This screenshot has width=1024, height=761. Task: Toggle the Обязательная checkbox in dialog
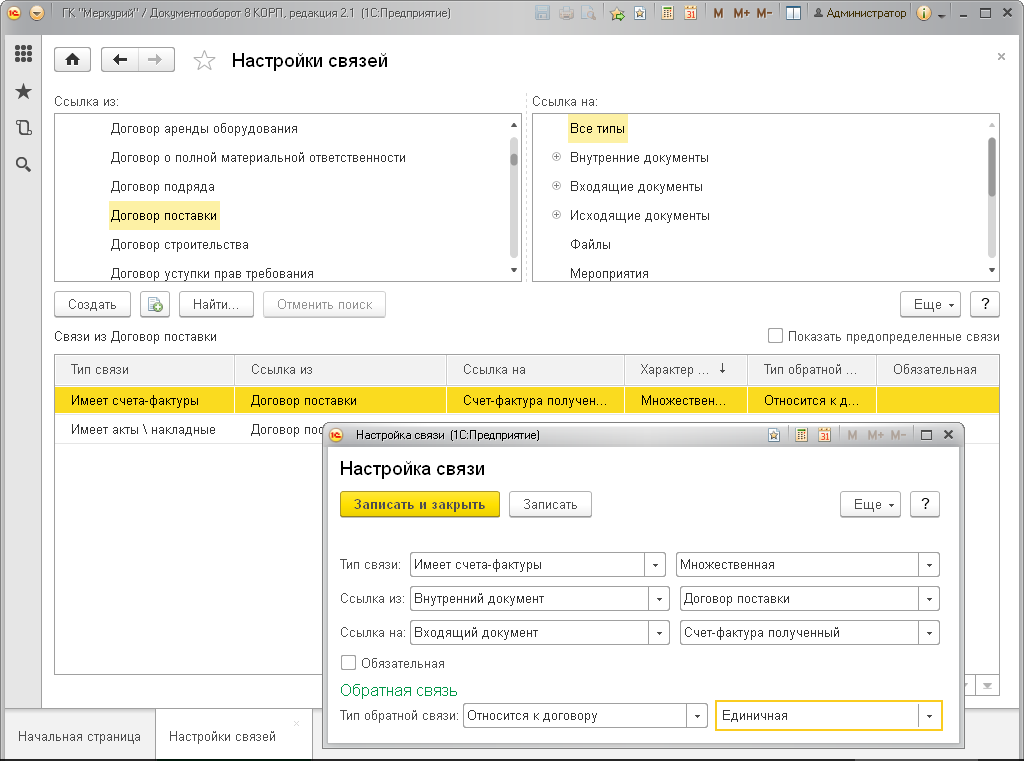349,663
